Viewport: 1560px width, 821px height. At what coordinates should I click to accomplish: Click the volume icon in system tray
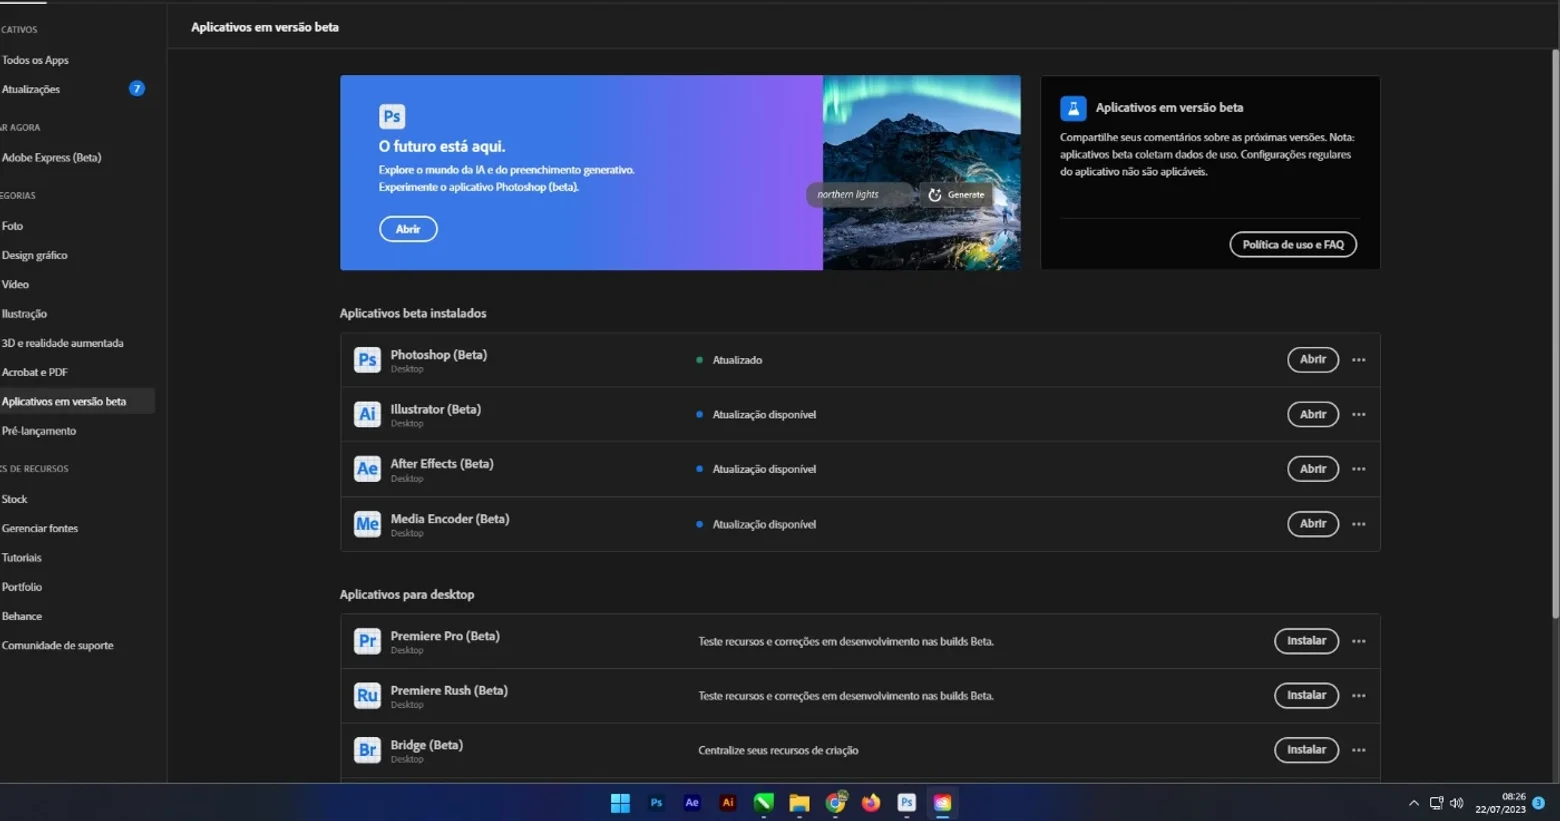pos(1456,803)
